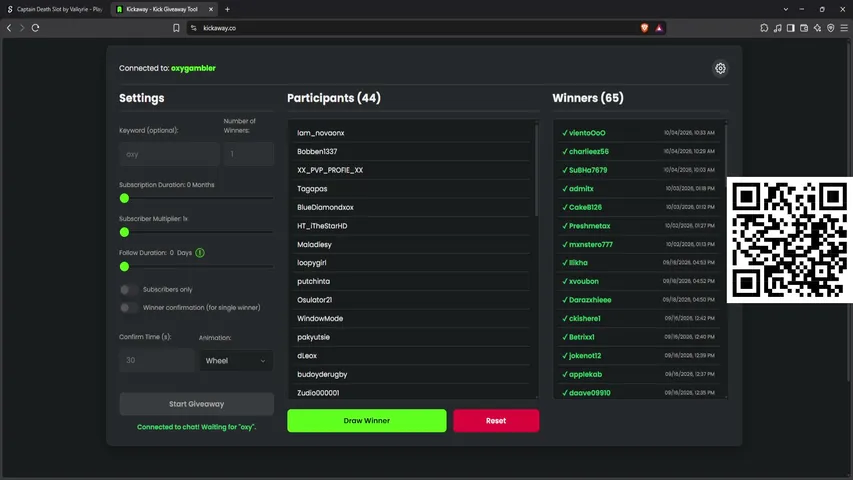Open Brave Rewards triangle icon
The image size is (853, 480).
click(659, 28)
